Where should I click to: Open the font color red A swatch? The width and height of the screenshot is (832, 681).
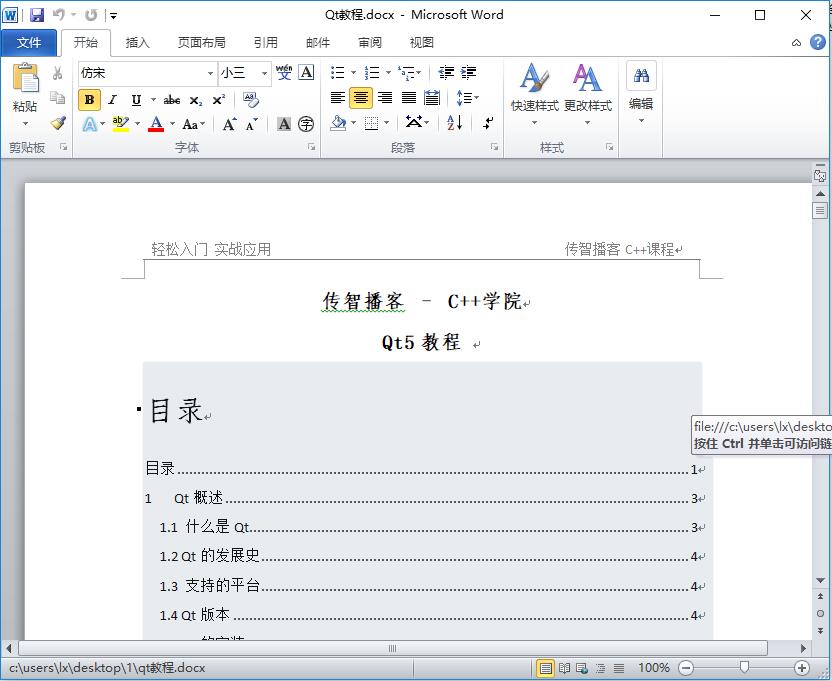[156, 124]
